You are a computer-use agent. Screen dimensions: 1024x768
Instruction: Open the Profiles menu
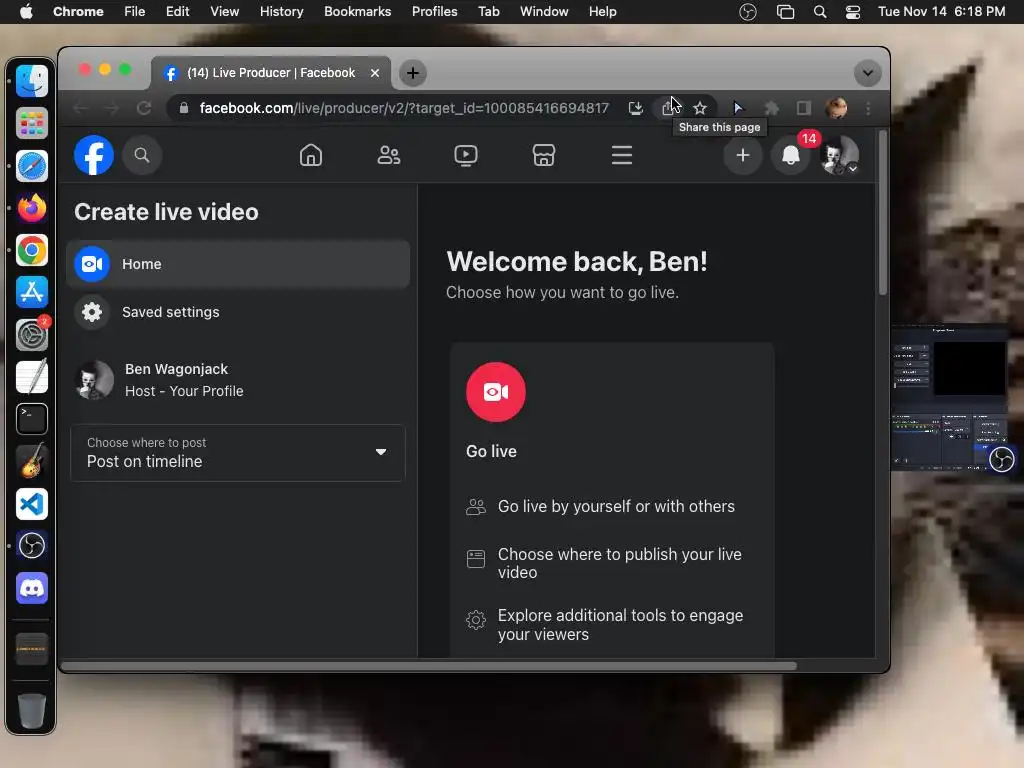[x=434, y=12]
